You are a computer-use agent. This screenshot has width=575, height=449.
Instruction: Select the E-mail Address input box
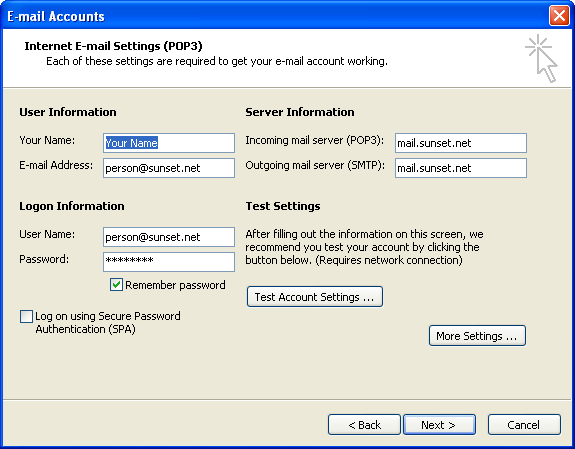pyautogui.click(x=169, y=168)
